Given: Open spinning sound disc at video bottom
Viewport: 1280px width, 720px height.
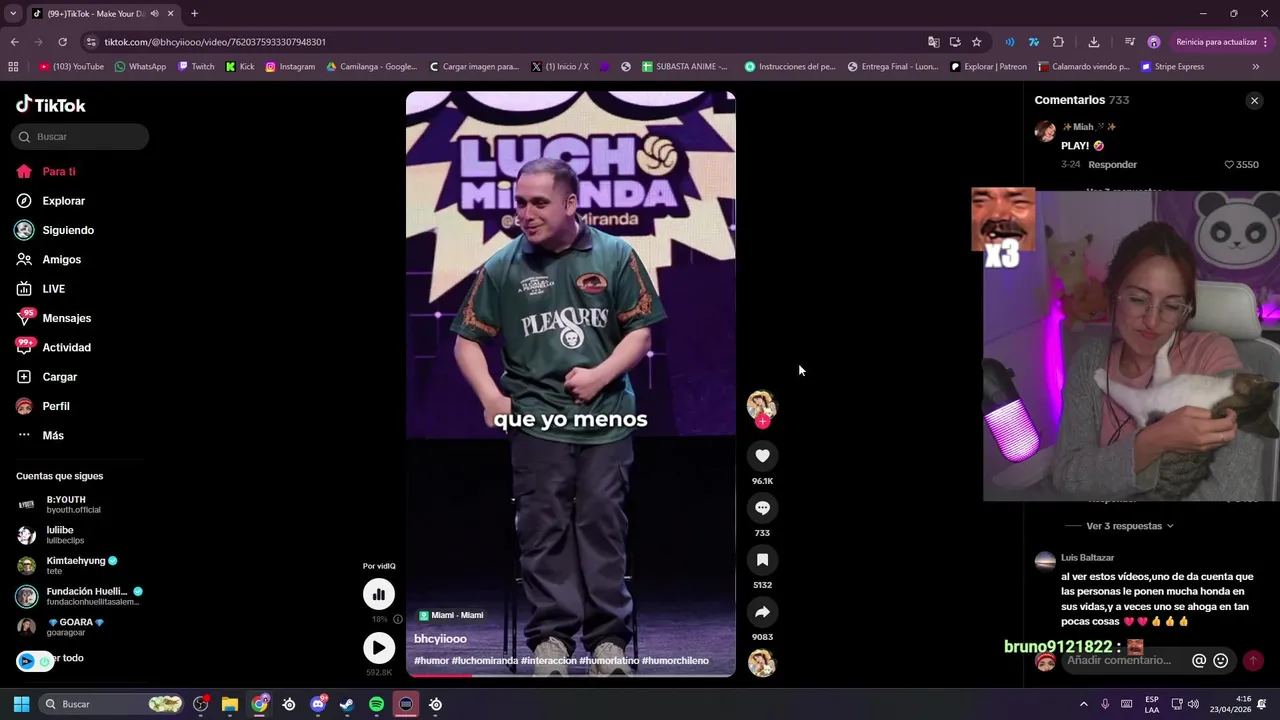Looking at the screenshot, I should pos(762,663).
